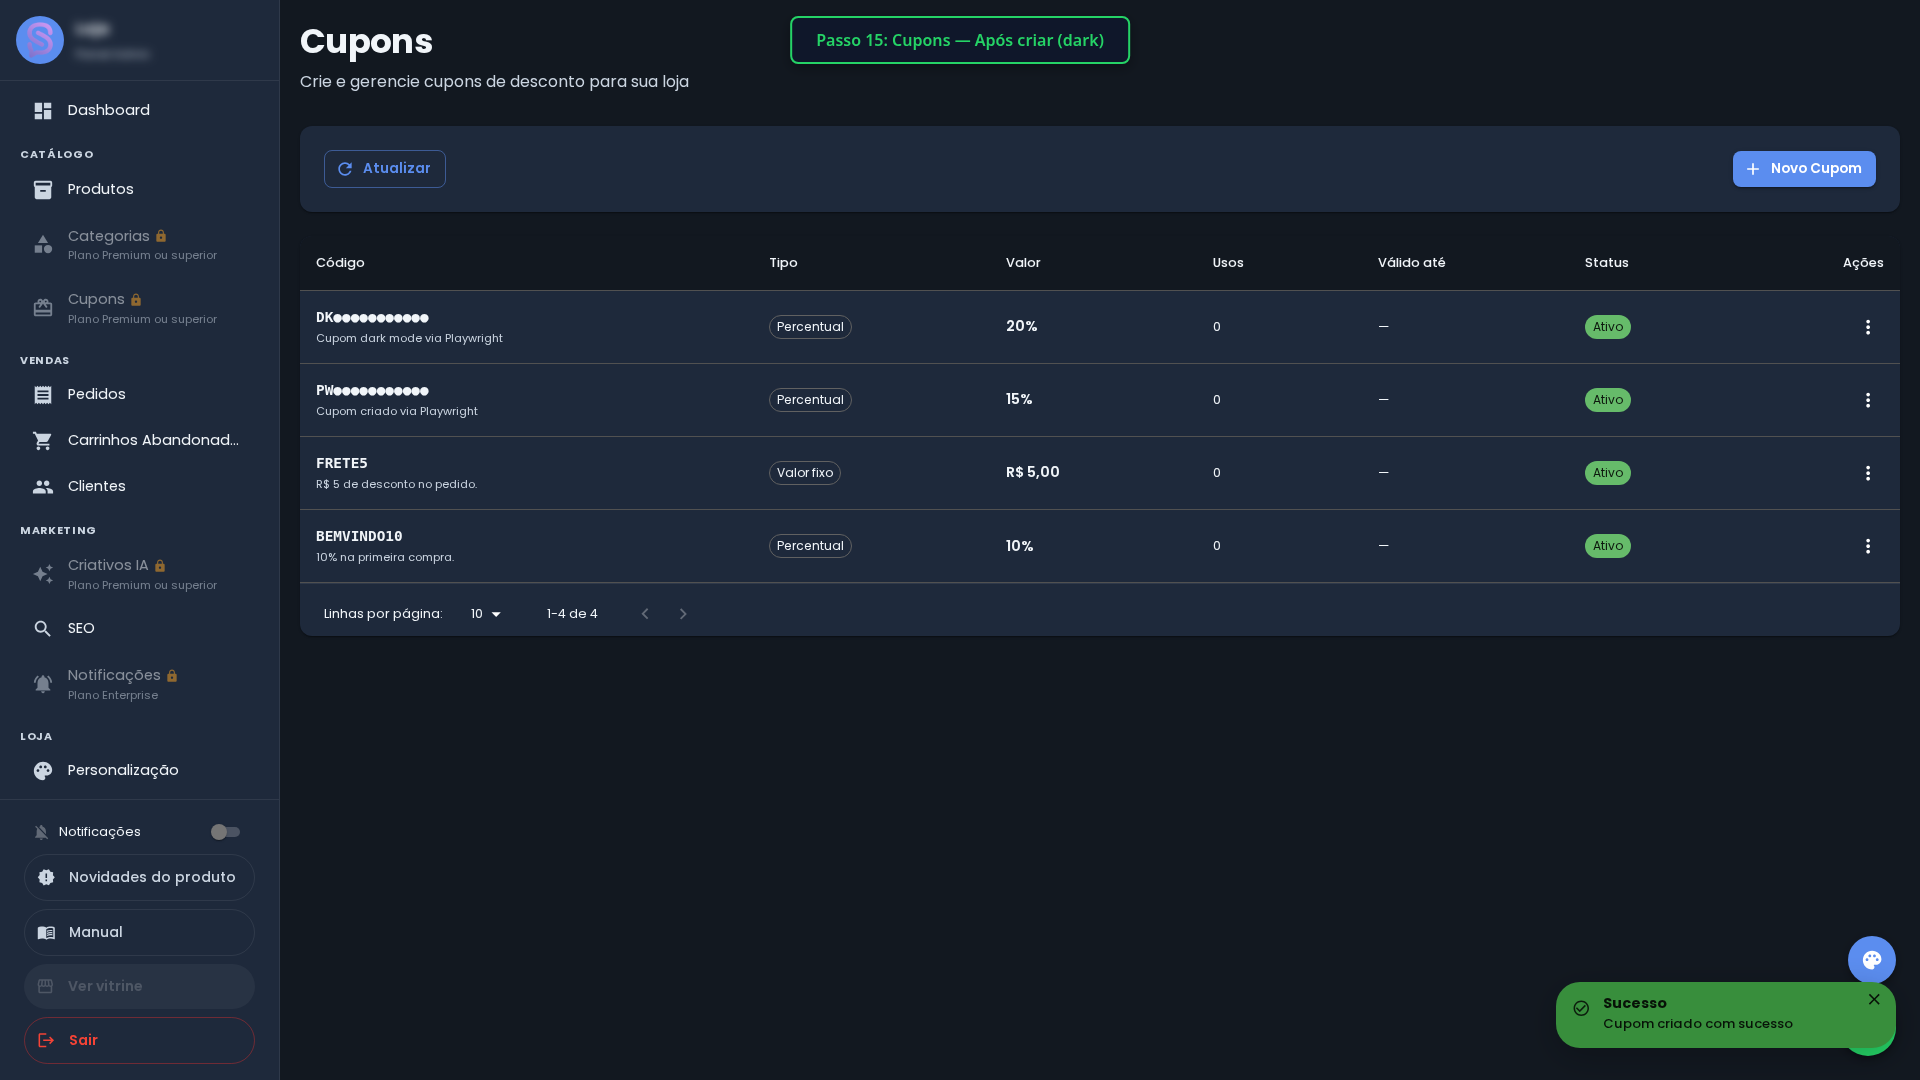Close the Sucesso toast notification
Viewport: 1920px width, 1080px height.
point(1874,999)
